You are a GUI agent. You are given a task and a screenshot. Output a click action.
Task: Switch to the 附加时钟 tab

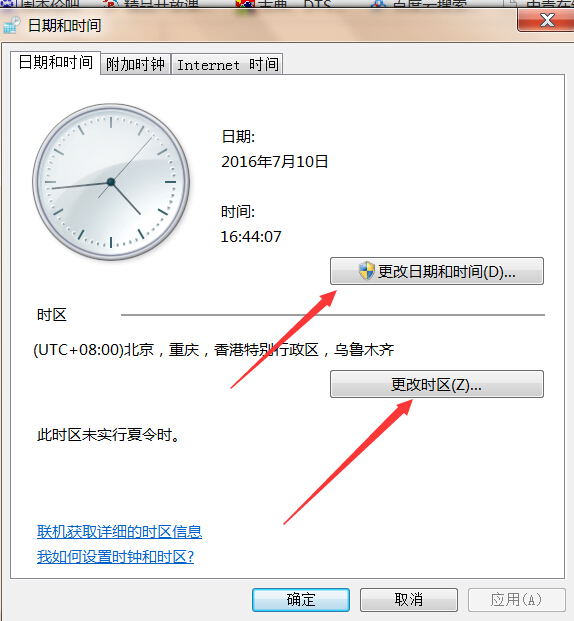coord(135,64)
